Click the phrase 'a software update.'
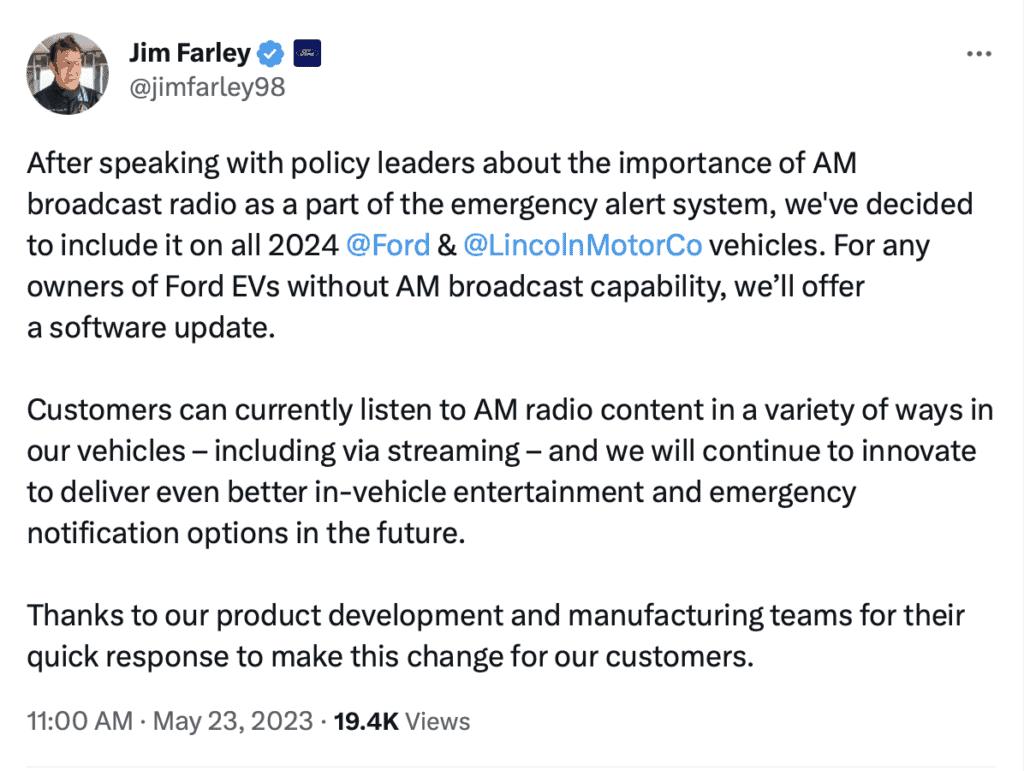1024x771 pixels. 150,328
